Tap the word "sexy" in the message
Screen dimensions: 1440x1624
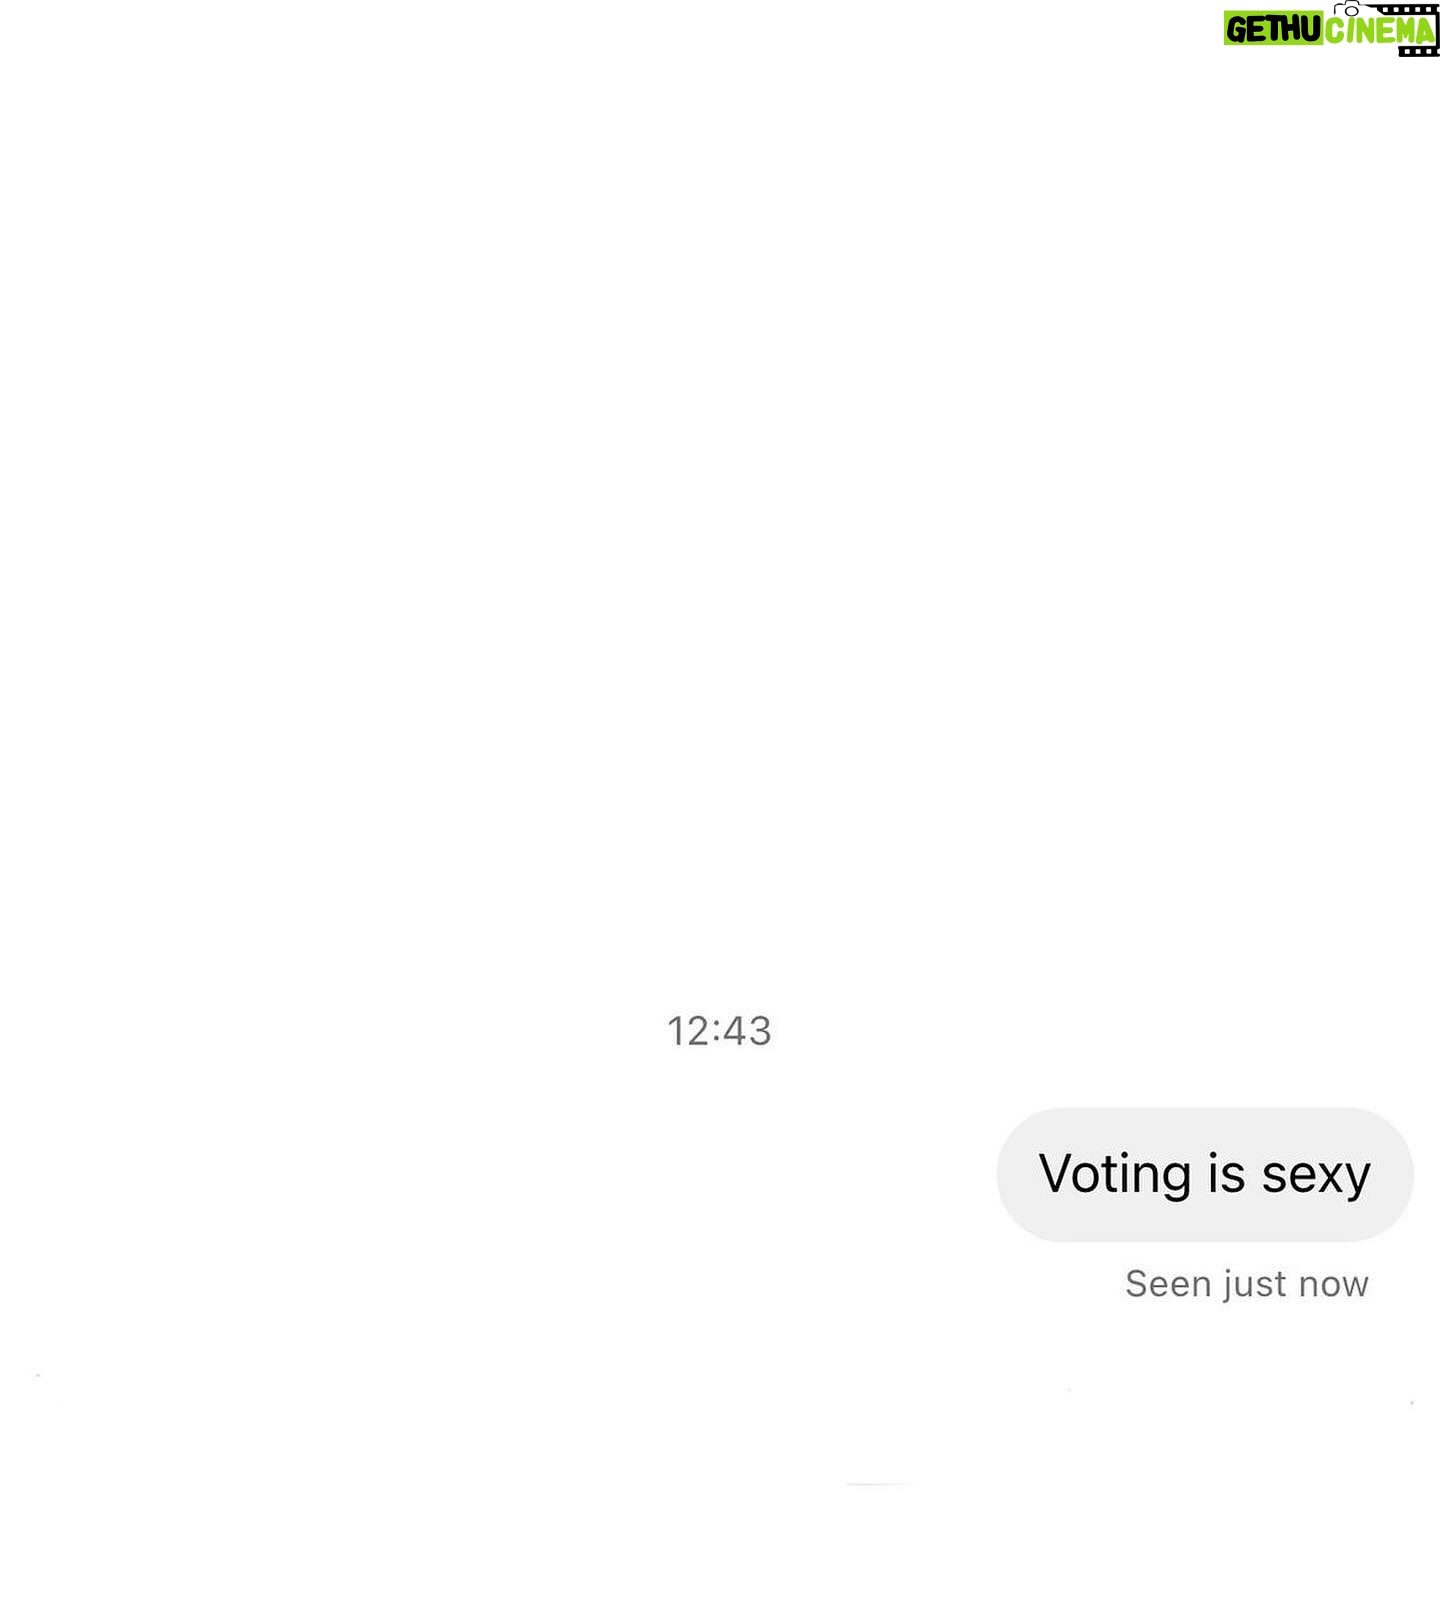pos(1315,1176)
